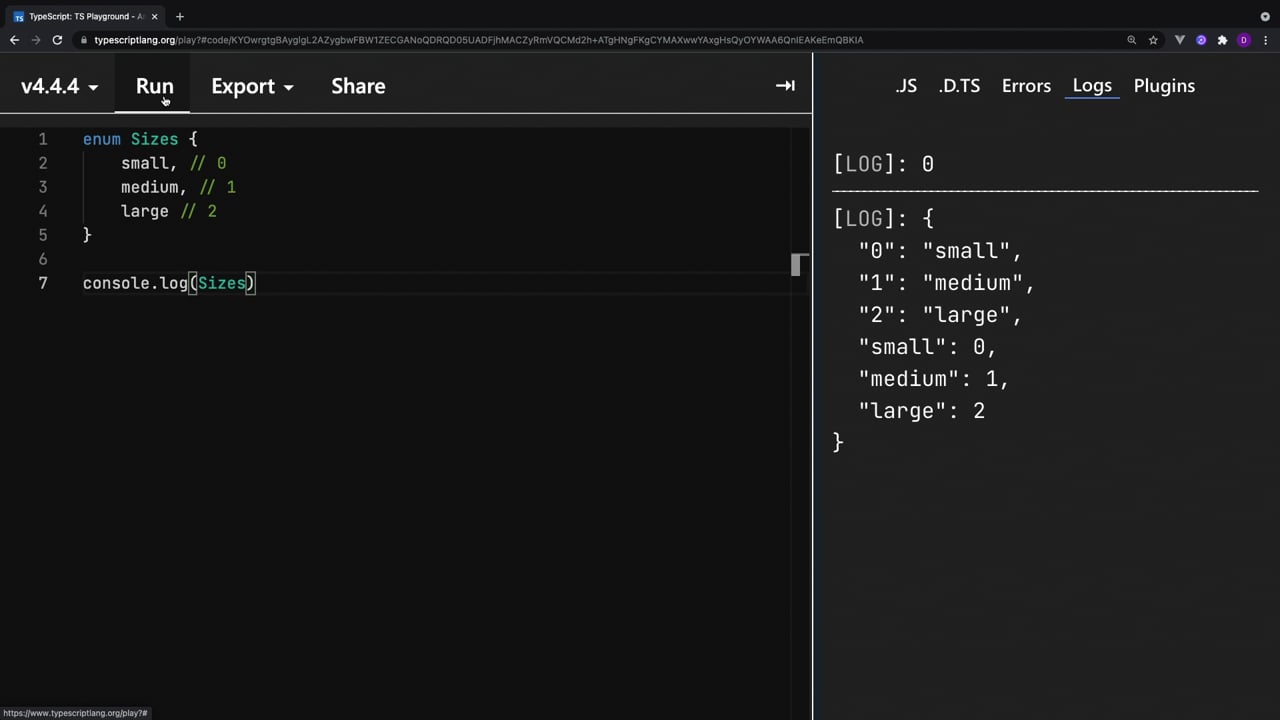The image size is (1280, 720).
Task: Open the Extensions puzzle icon
Action: pyautogui.click(x=1222, y=40)
